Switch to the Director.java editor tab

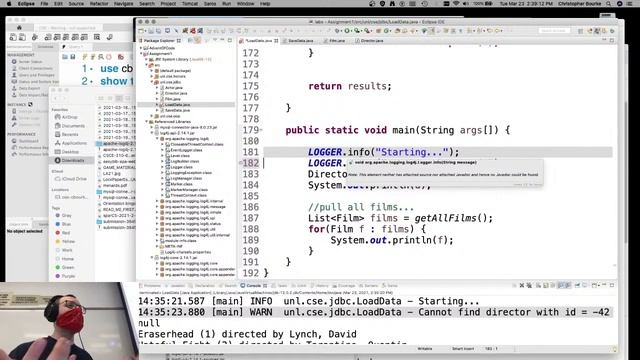371,41
